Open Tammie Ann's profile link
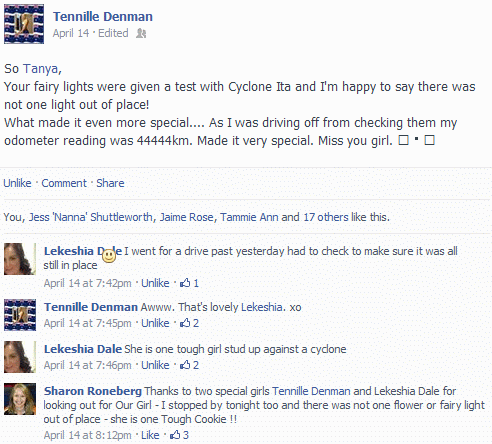Image resolution: width=492 pixels, height=444 pixels. 249,217
